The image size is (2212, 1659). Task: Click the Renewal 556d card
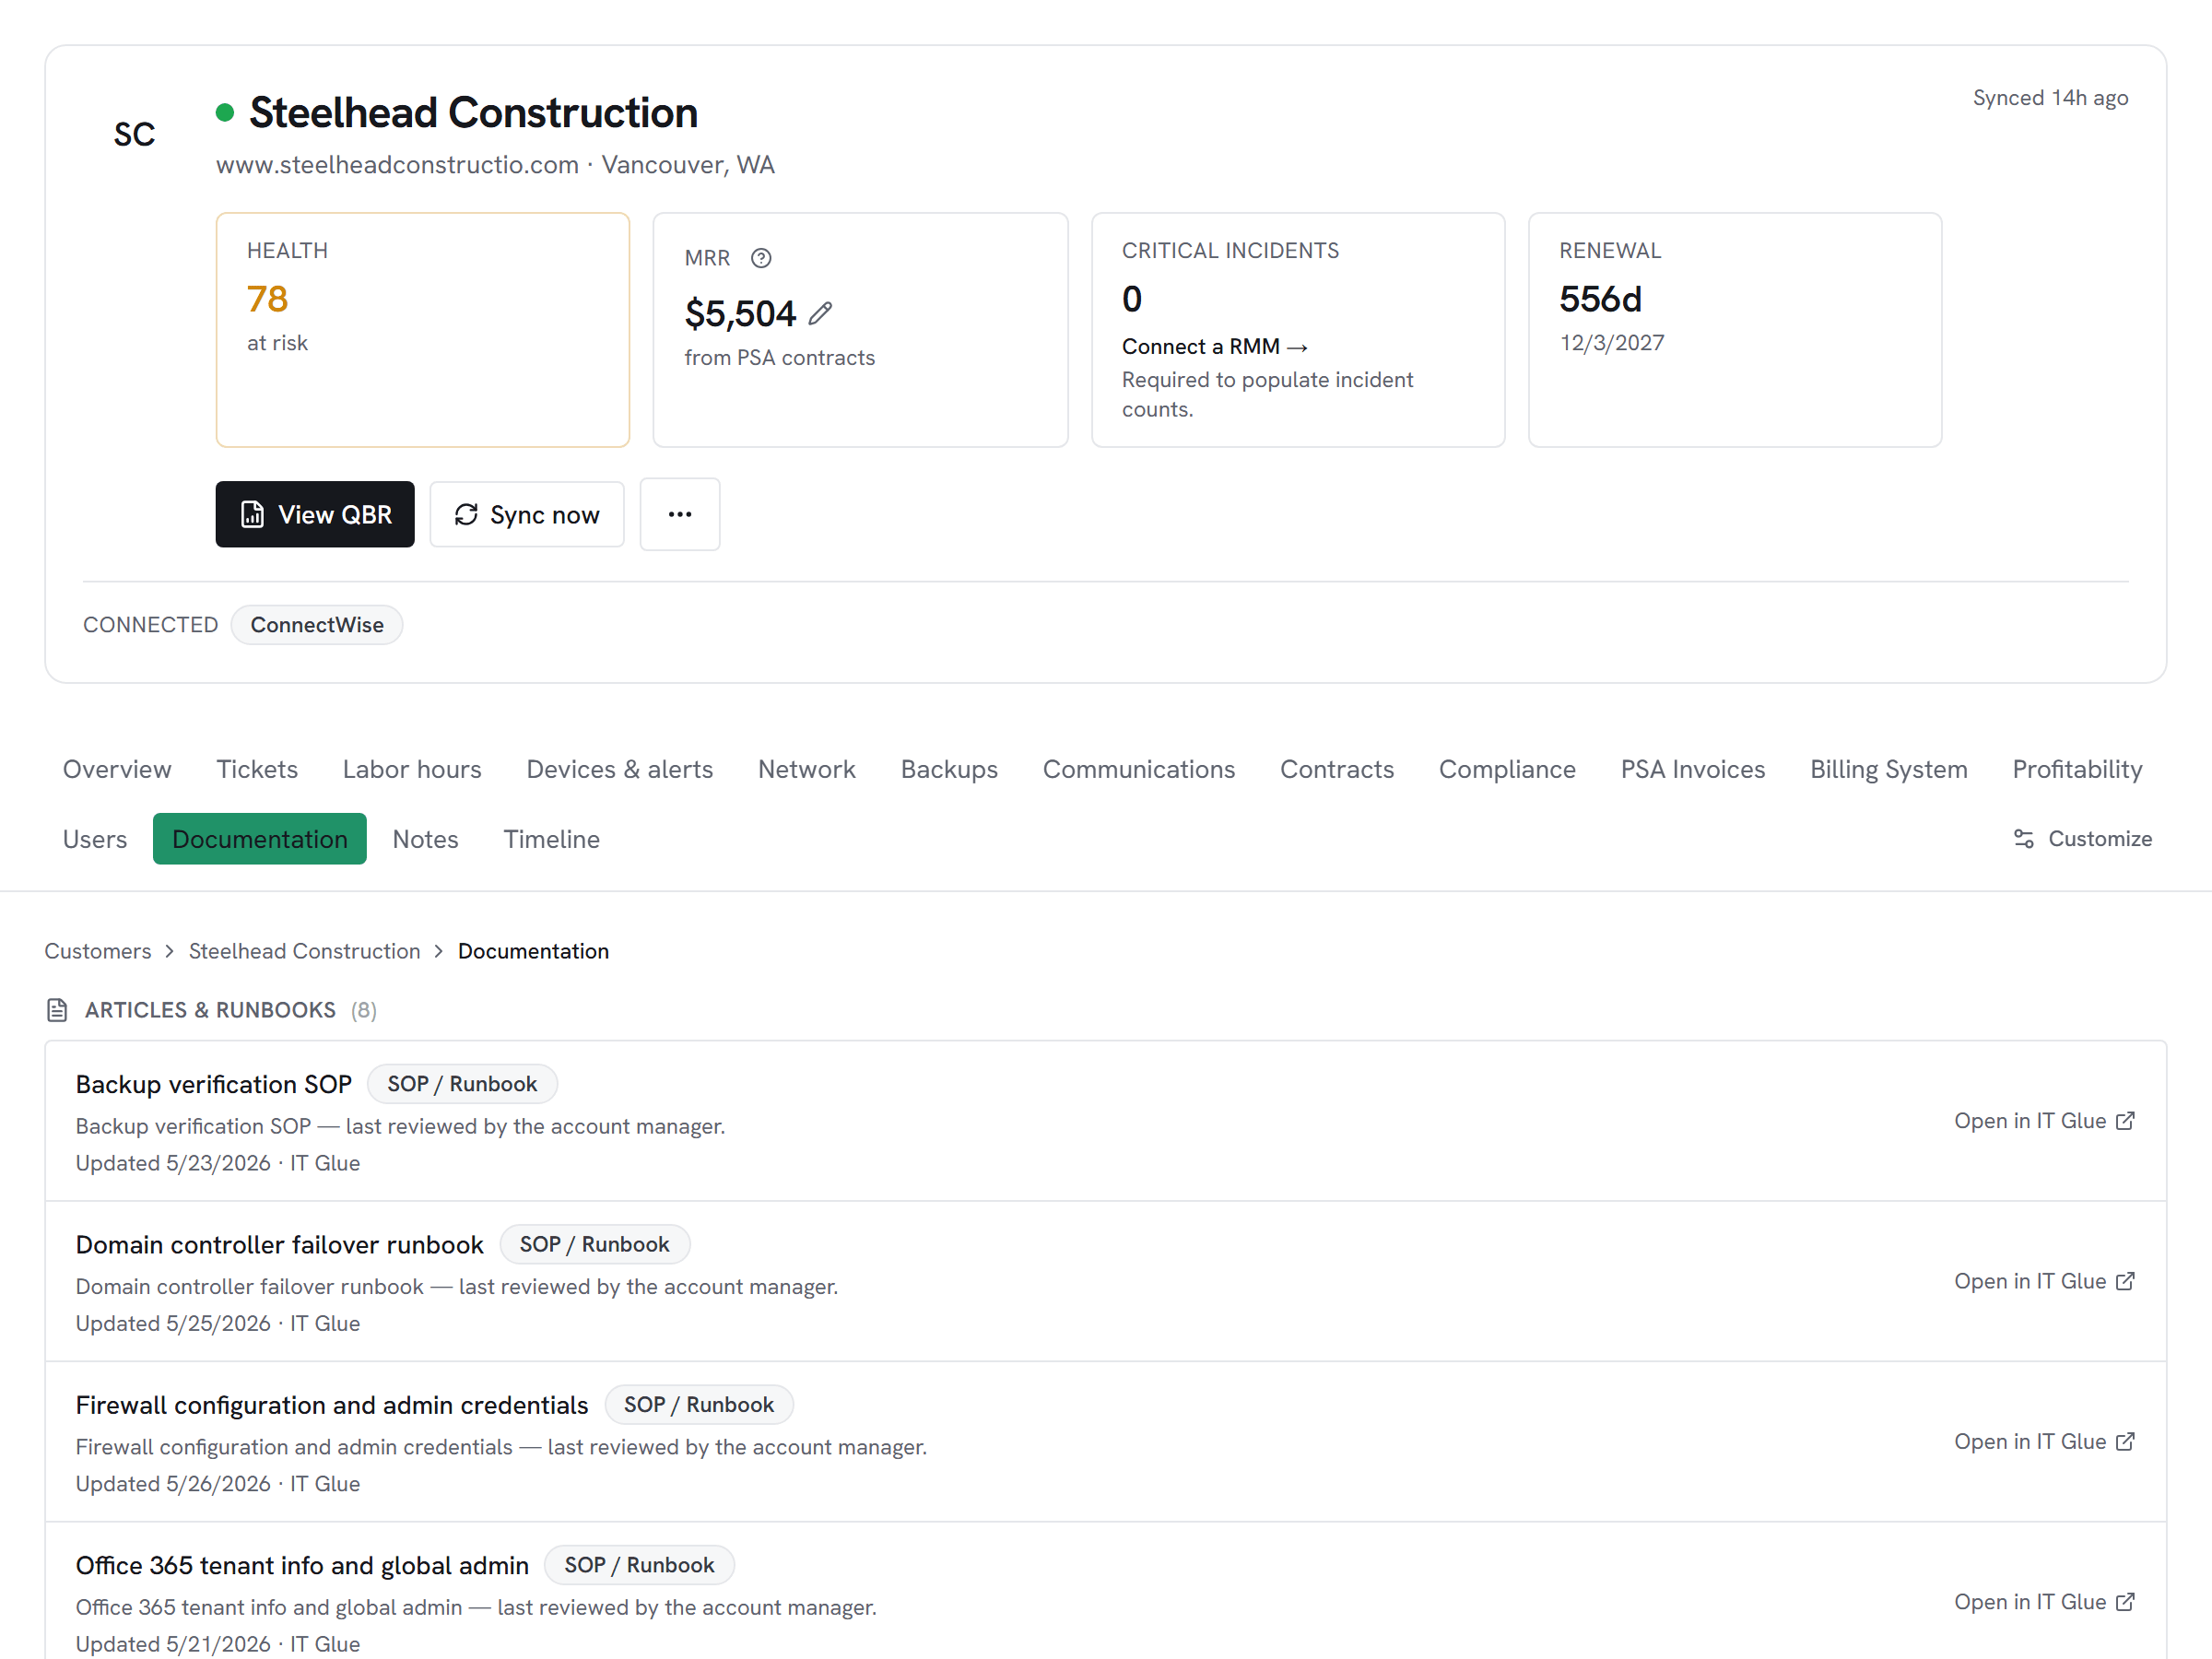coord(1735,330)
